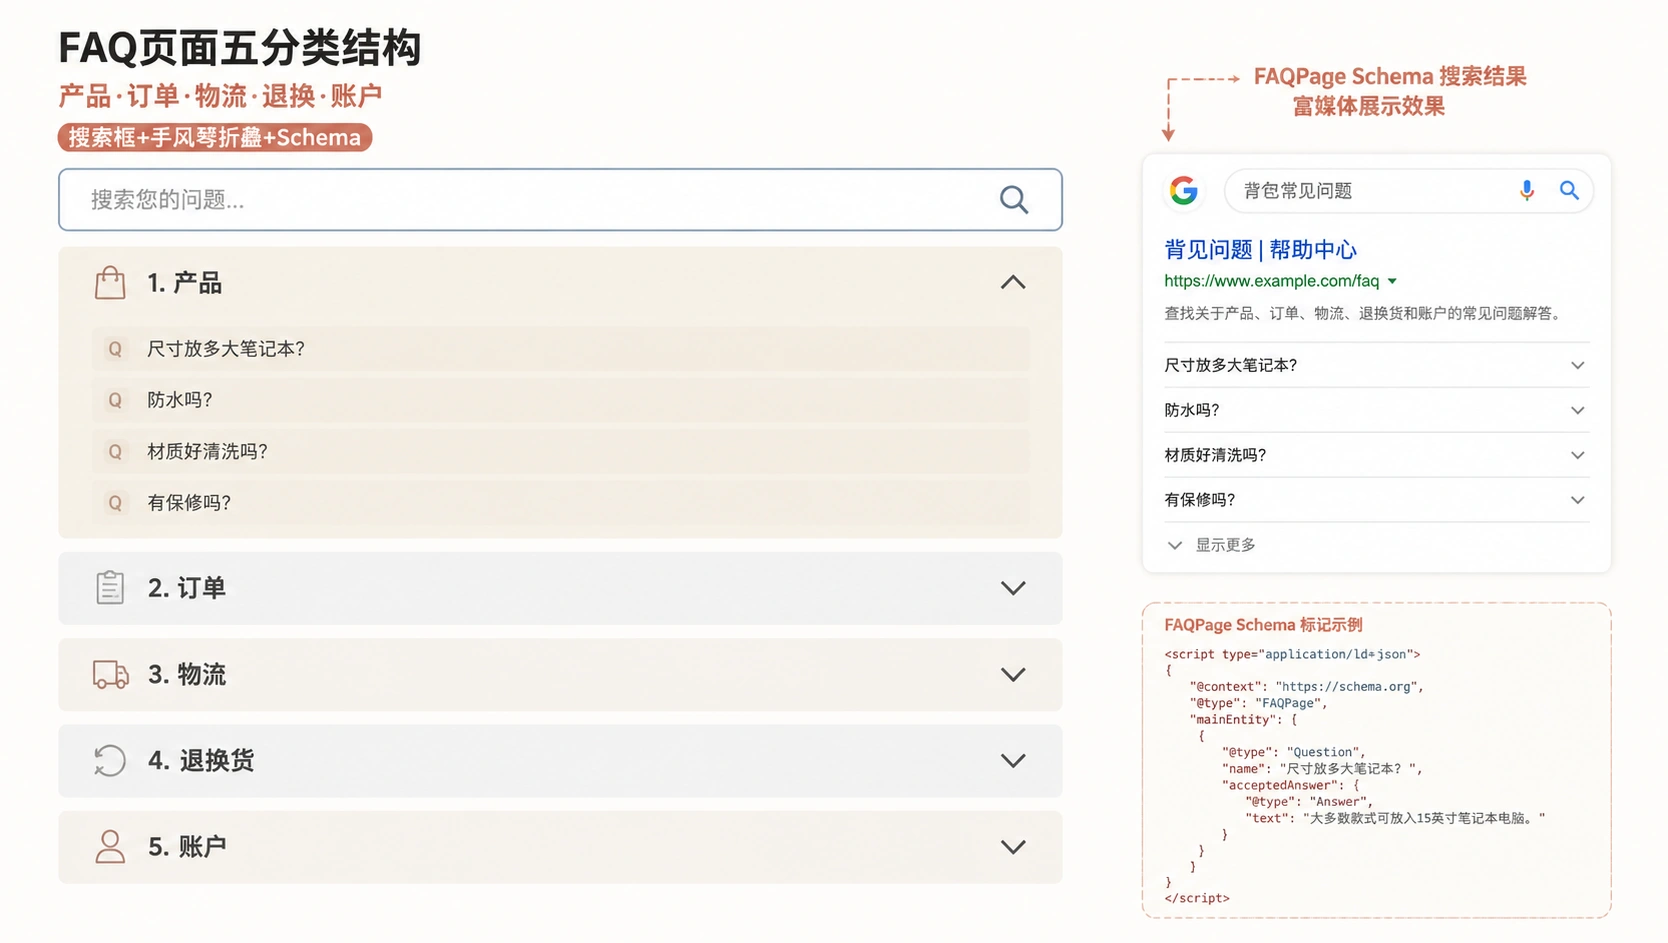The height and width of the screenshot is (943, 1668).
Task: Click the blue Google search magnifier icon
Action: point(1569,190)
